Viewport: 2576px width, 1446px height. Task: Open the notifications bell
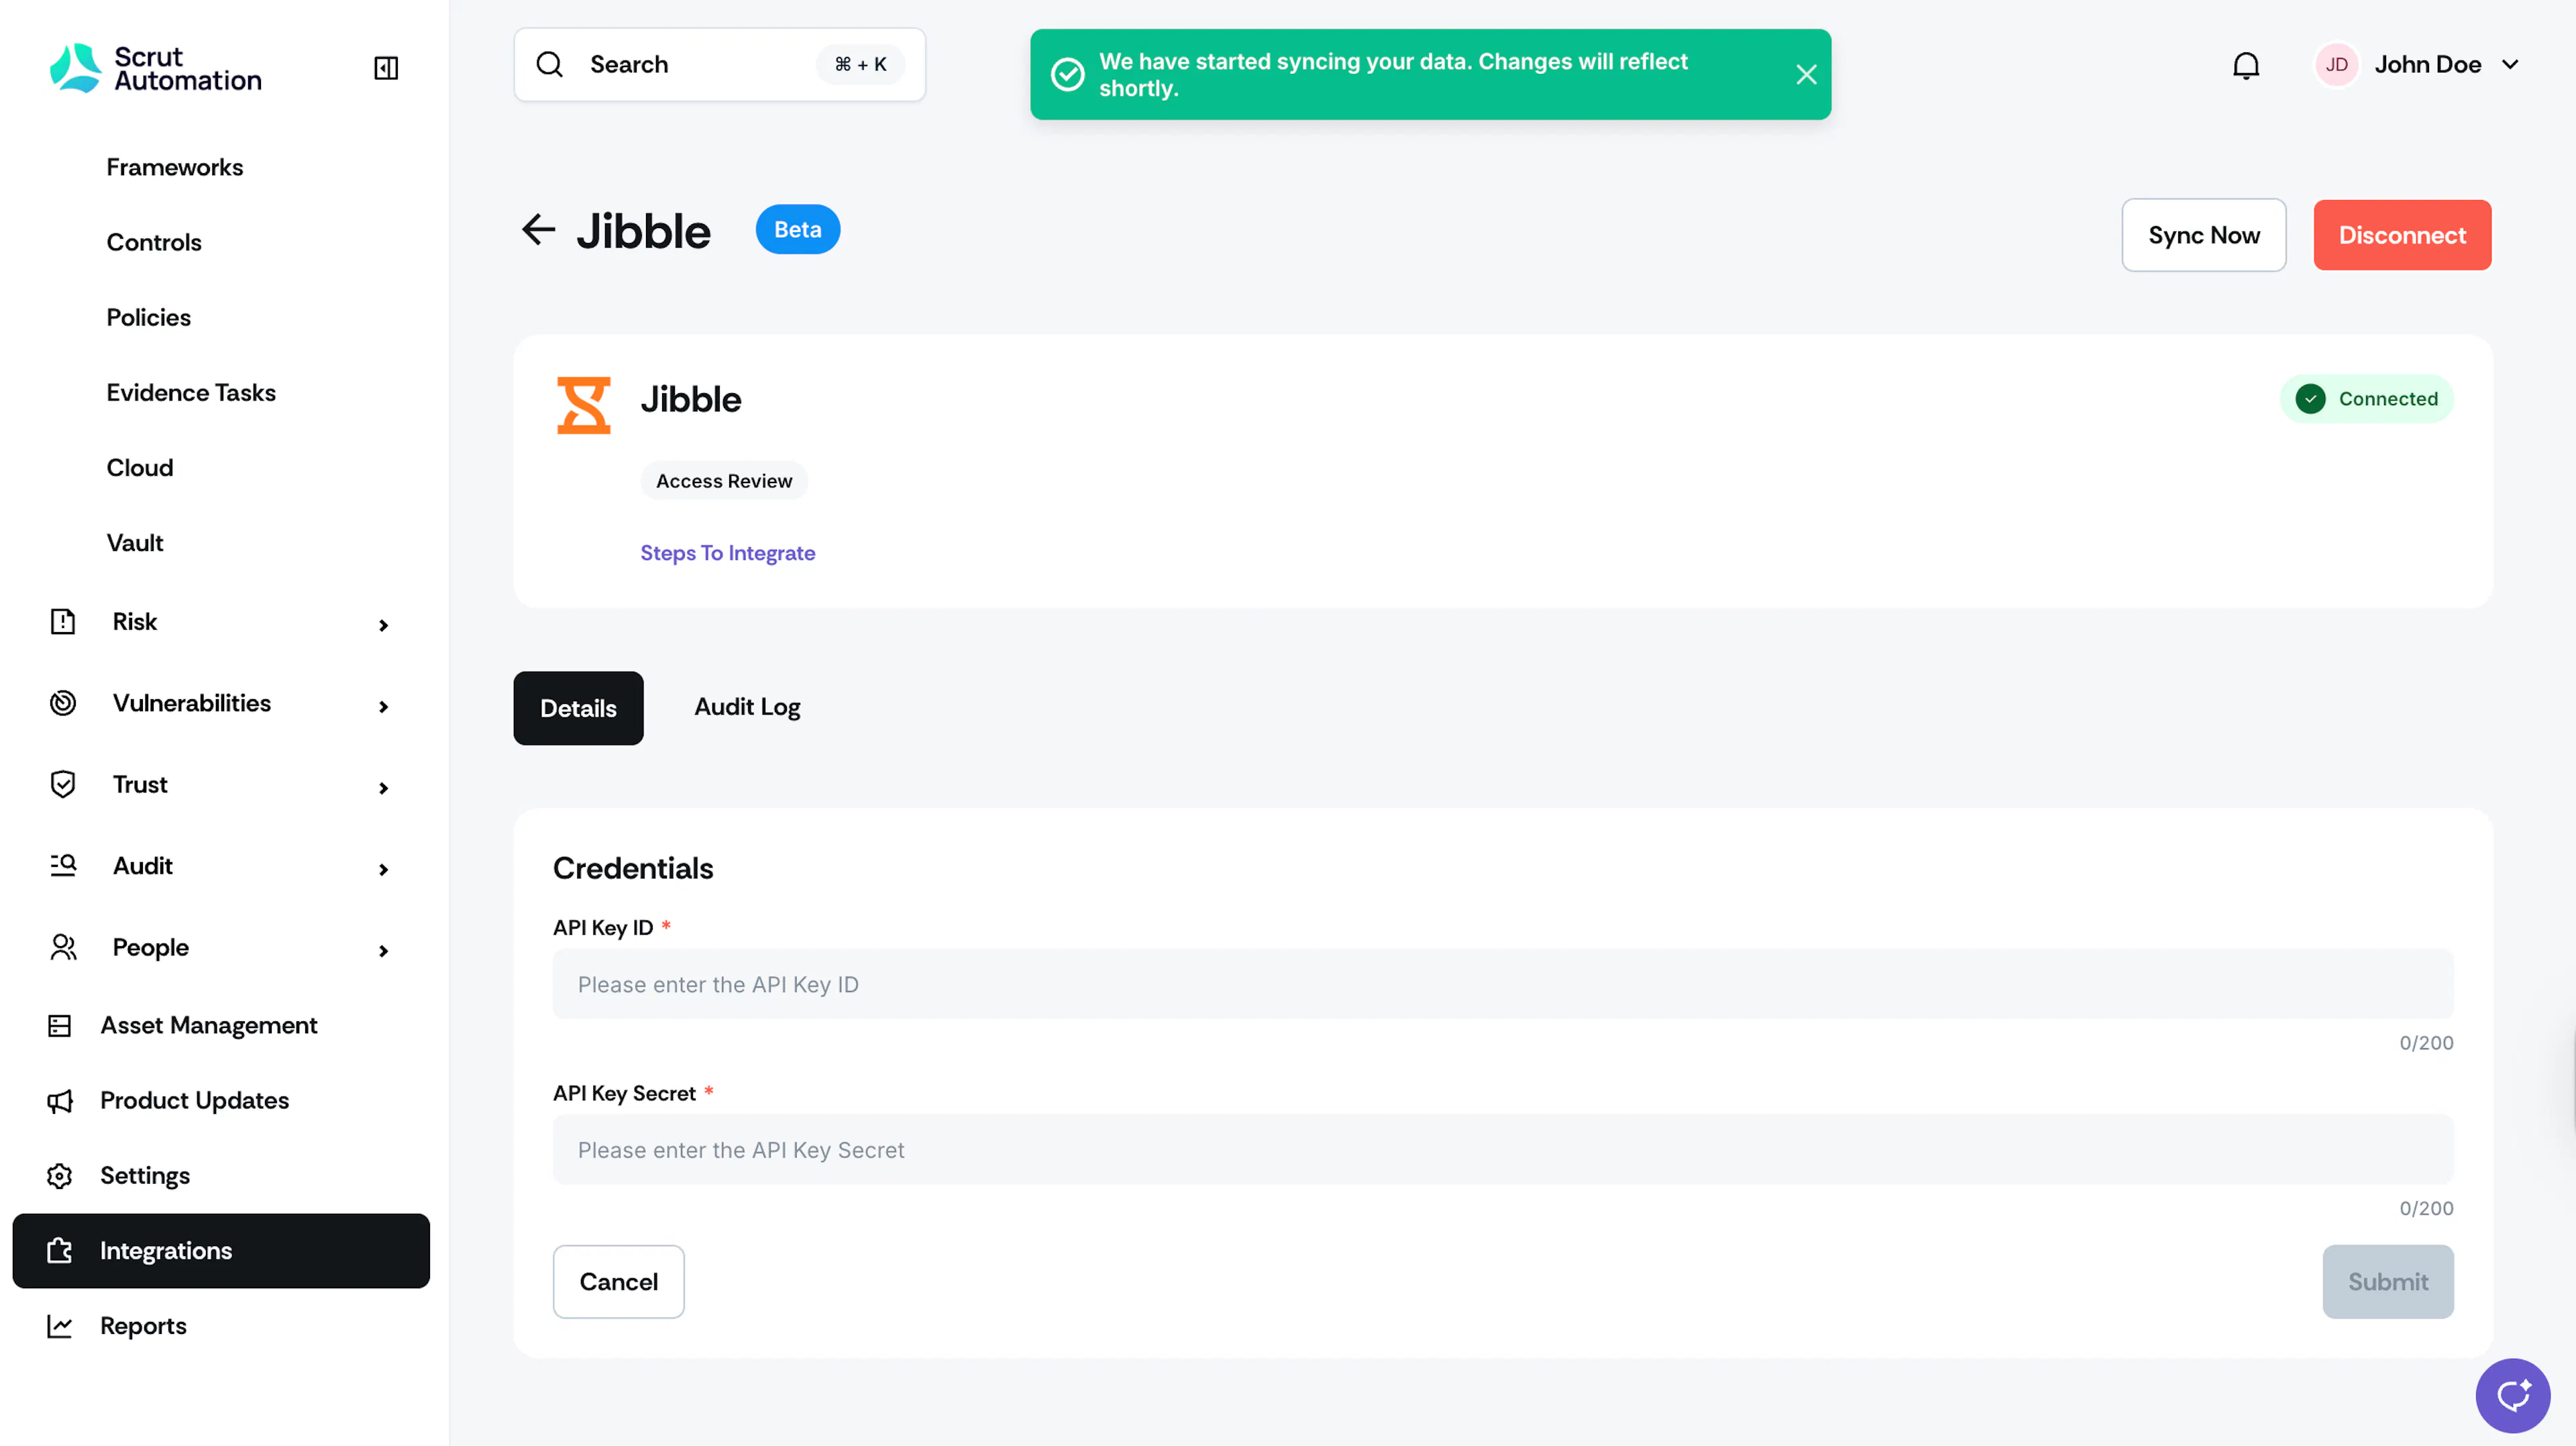click(x=2246, y=65)
